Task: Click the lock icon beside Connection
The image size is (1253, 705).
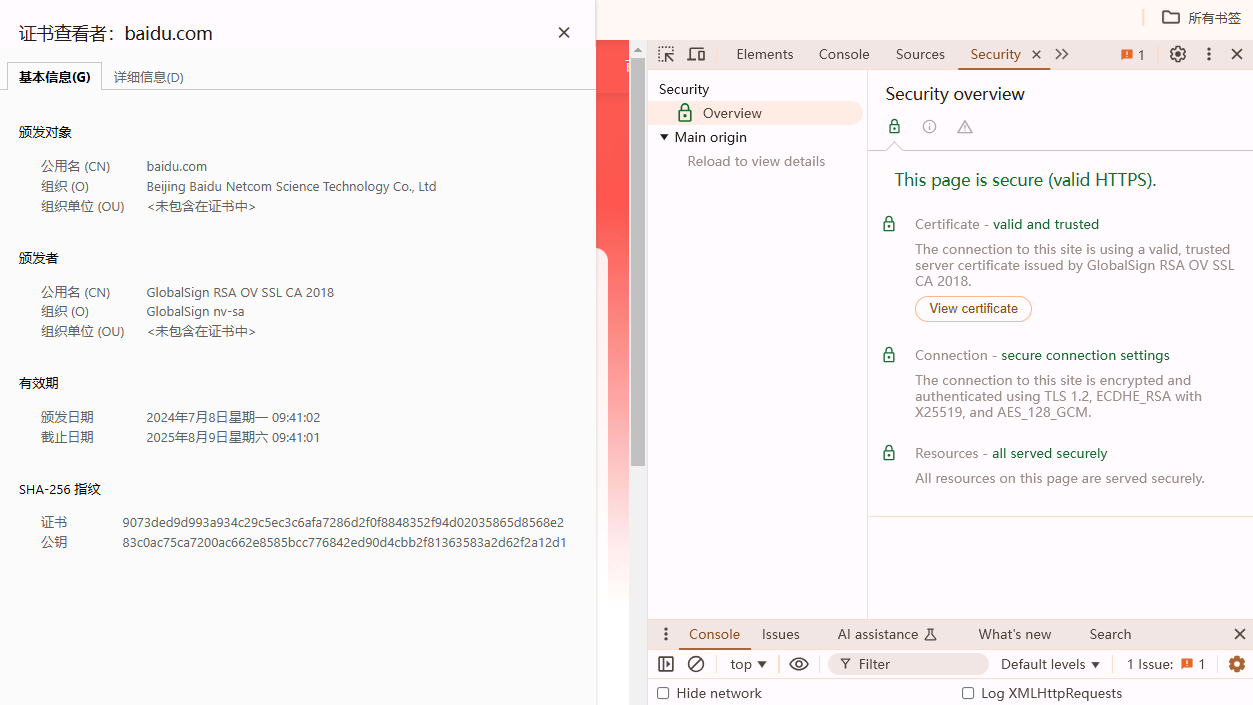Action: click(x=889, y=355)
